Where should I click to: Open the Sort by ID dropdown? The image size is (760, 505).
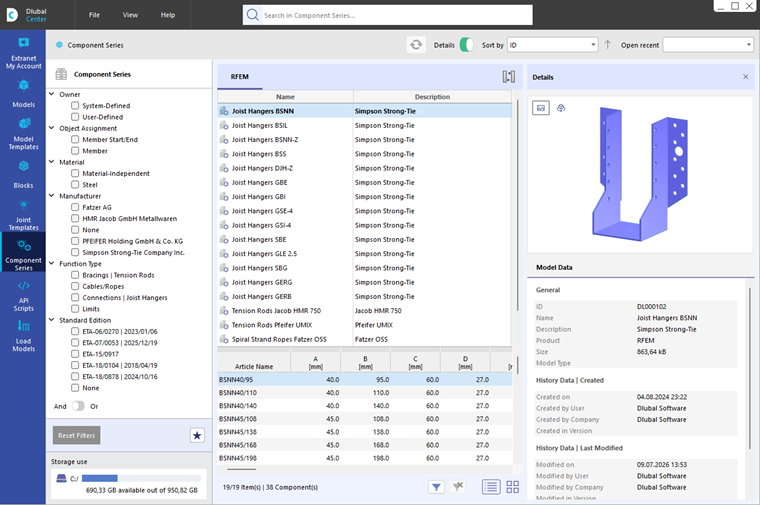coord(553,45)
